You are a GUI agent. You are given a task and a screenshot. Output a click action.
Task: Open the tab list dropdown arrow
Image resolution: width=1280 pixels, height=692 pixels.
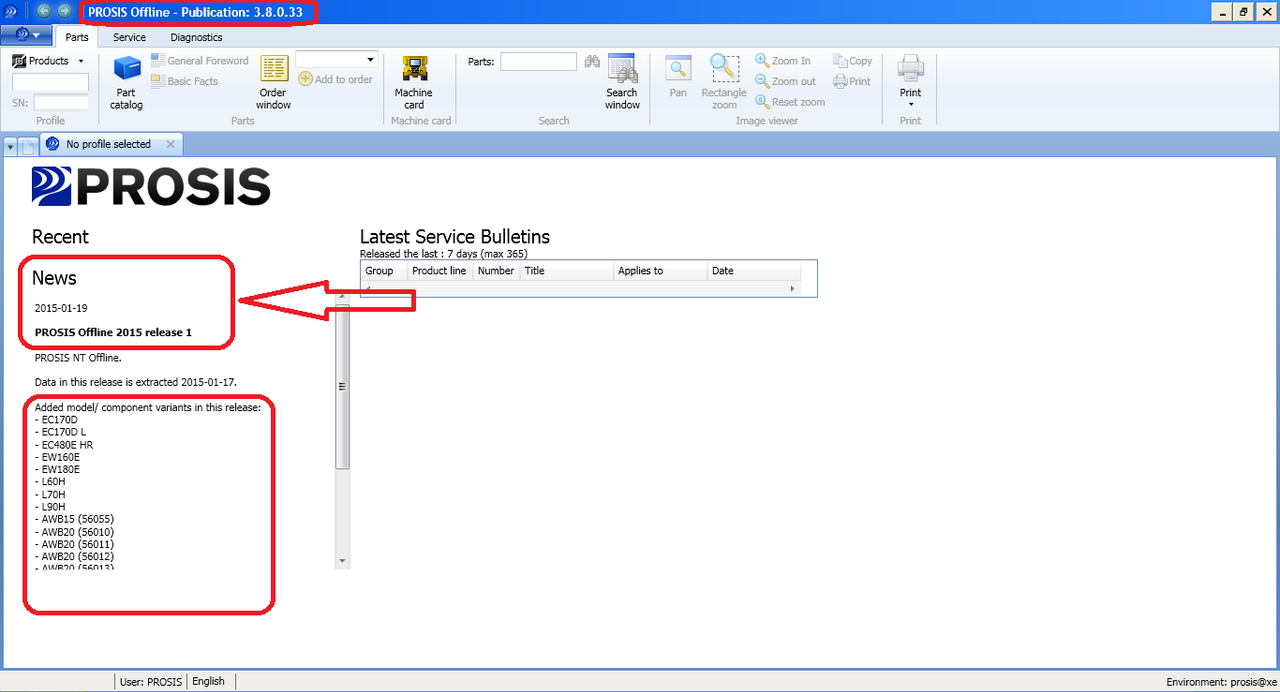coord(11,146)
